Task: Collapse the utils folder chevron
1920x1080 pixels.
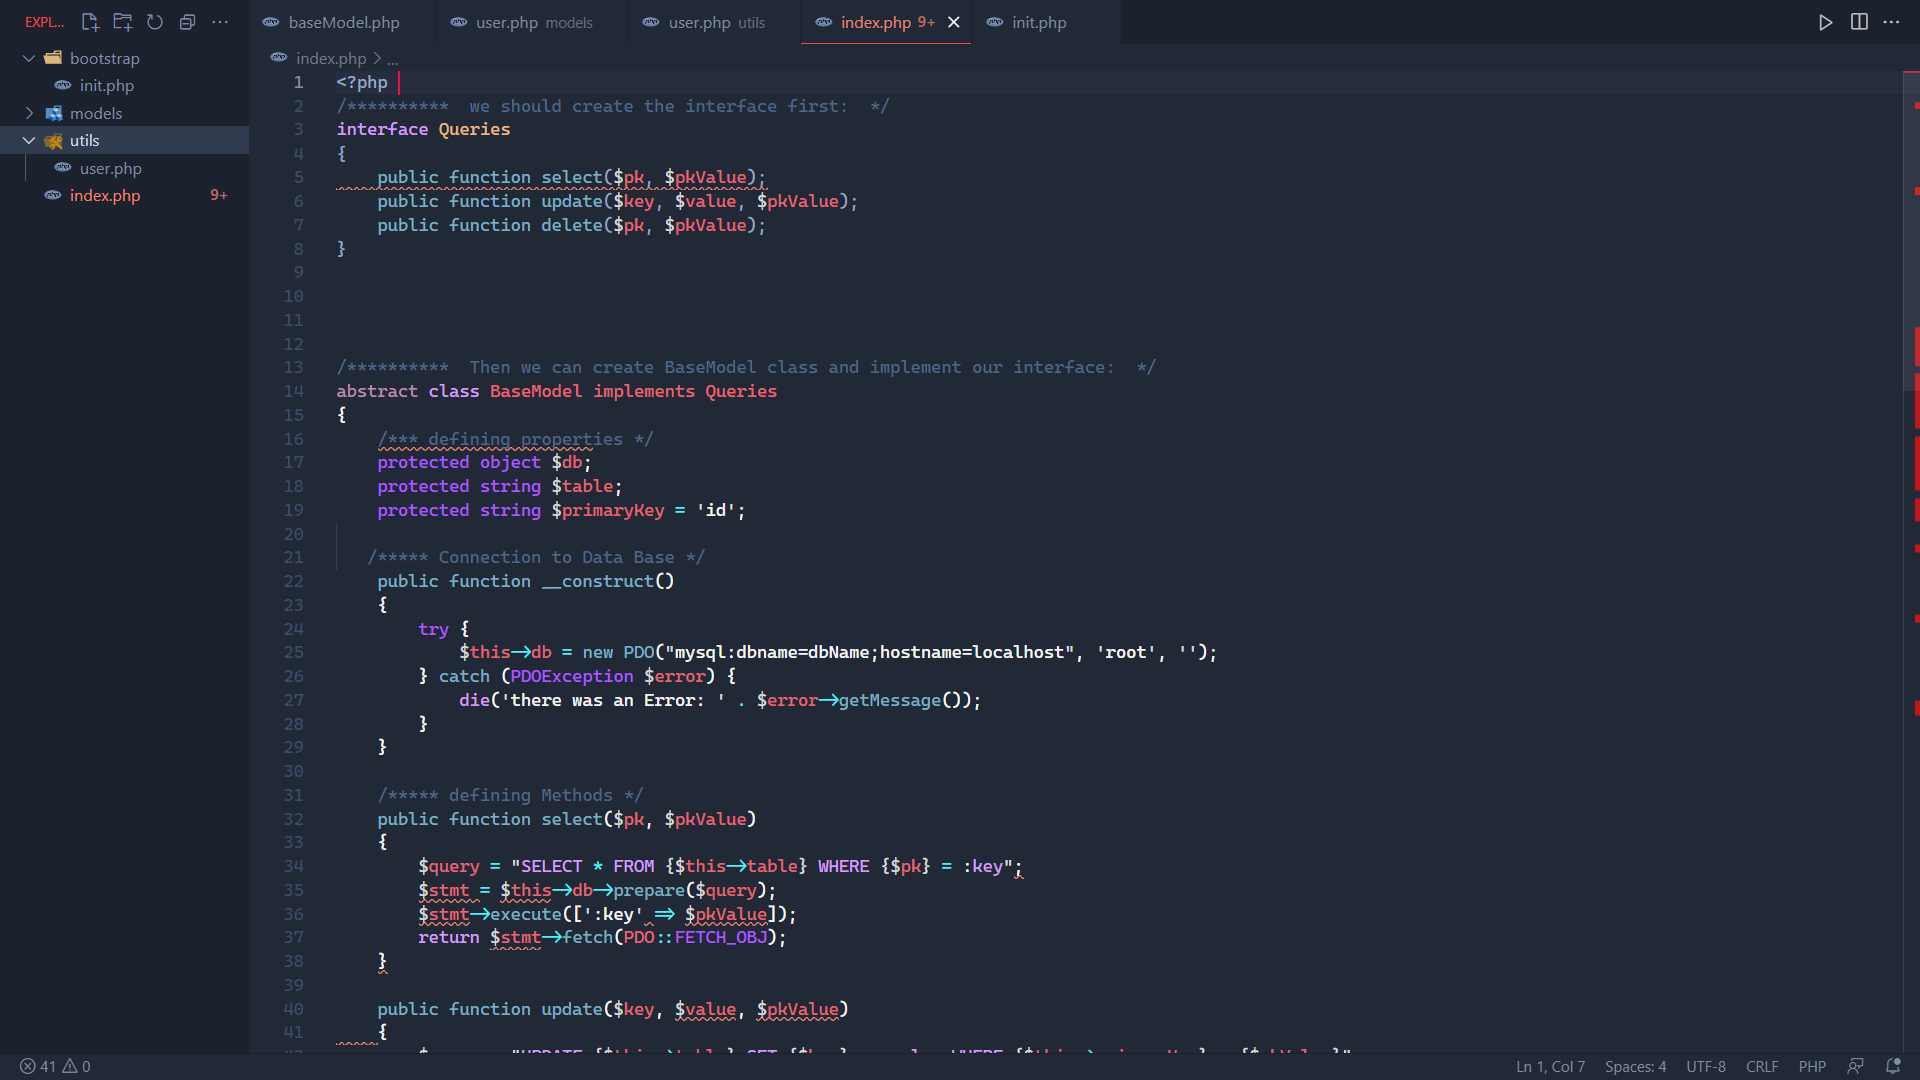Action: 29,141
